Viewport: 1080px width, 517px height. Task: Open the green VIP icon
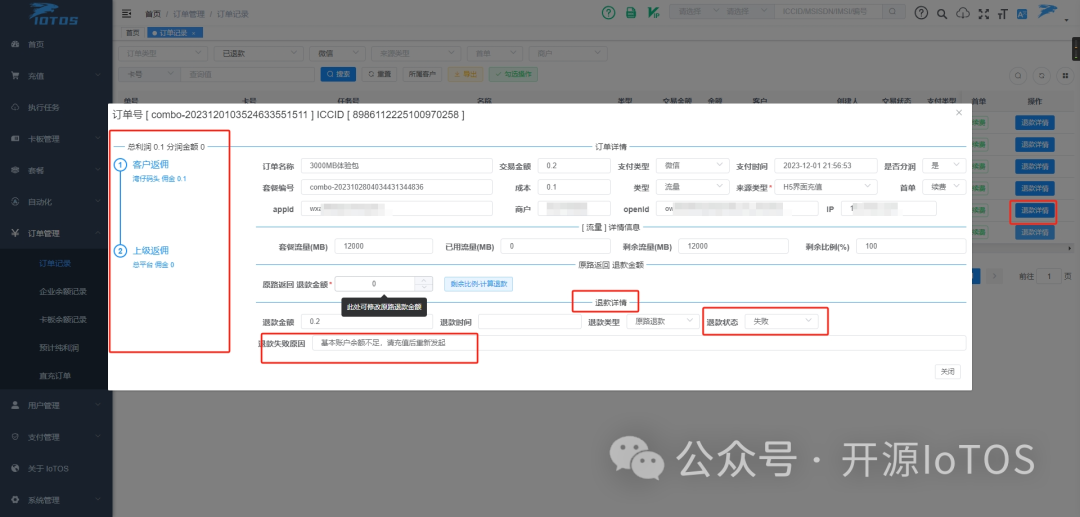tap(653, 12)
